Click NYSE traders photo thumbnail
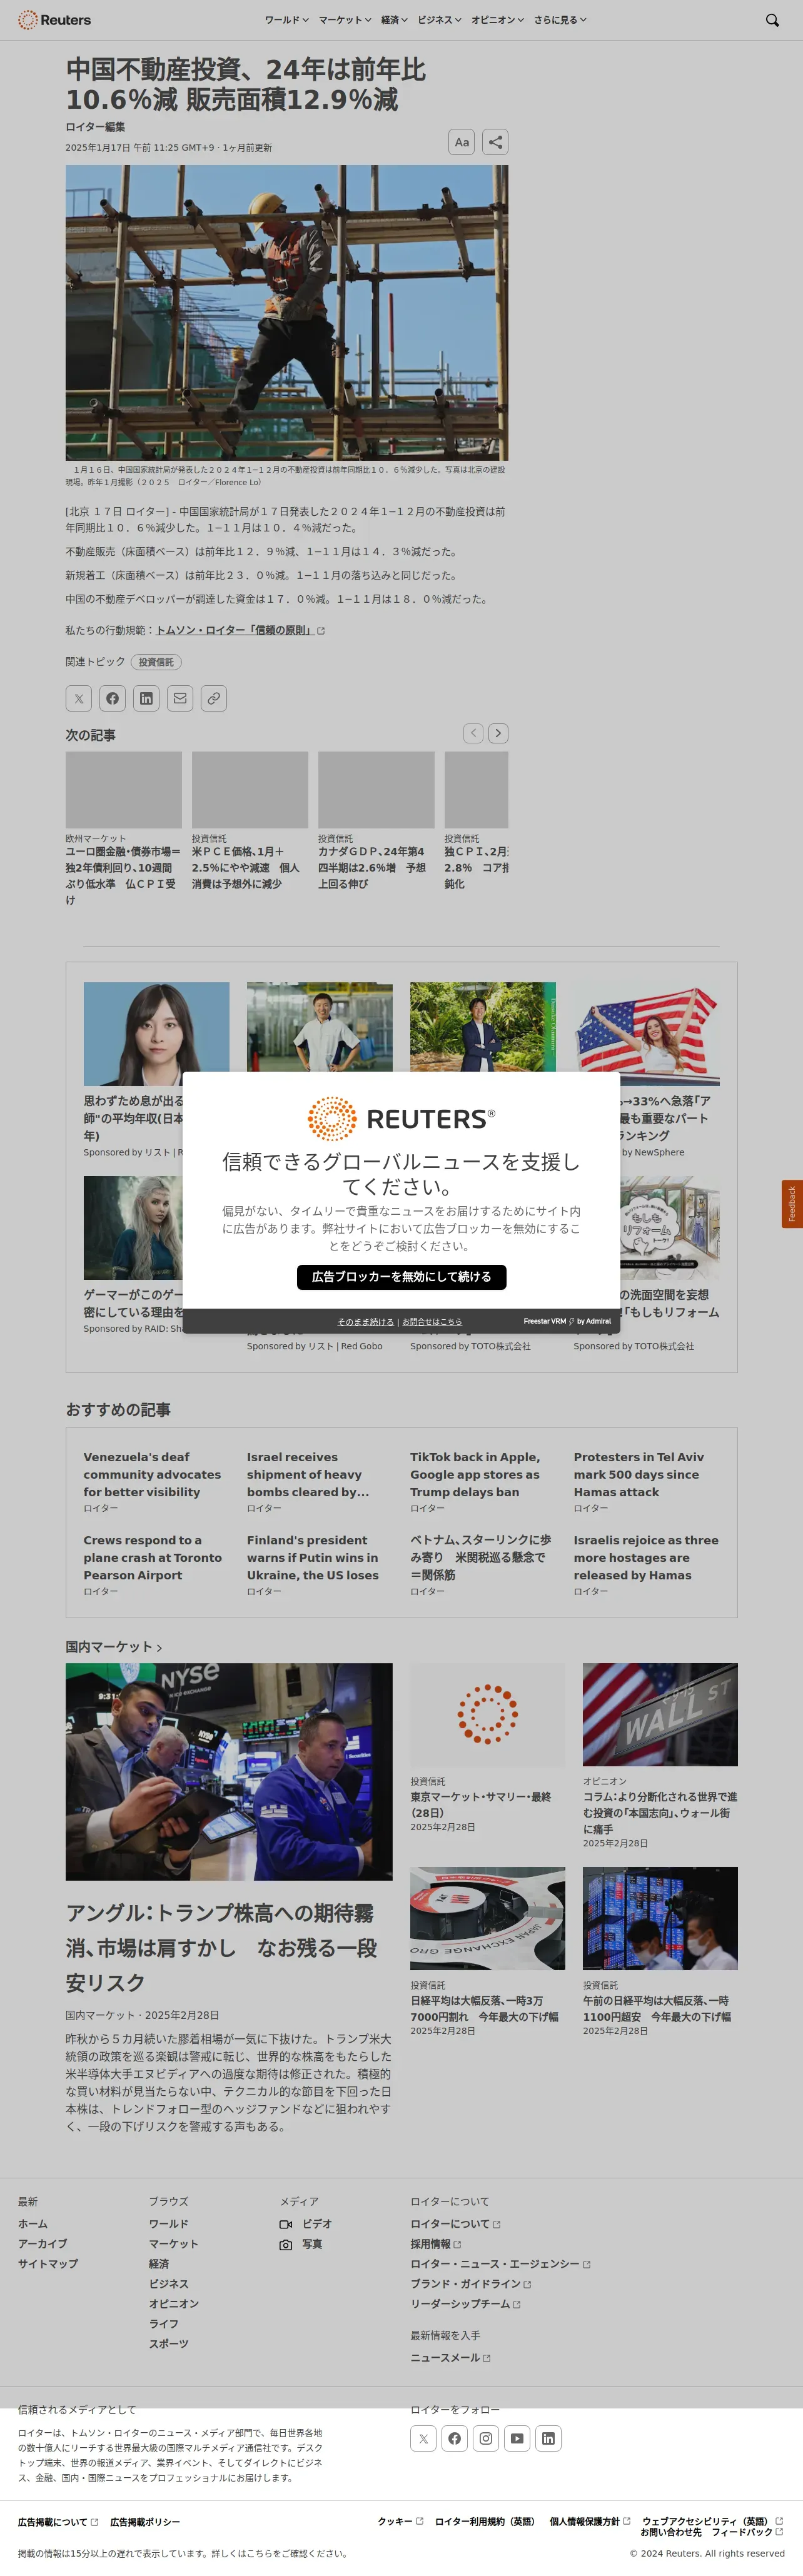The height and width of the screenshot is (2576, 803). tap(229, 1772)
